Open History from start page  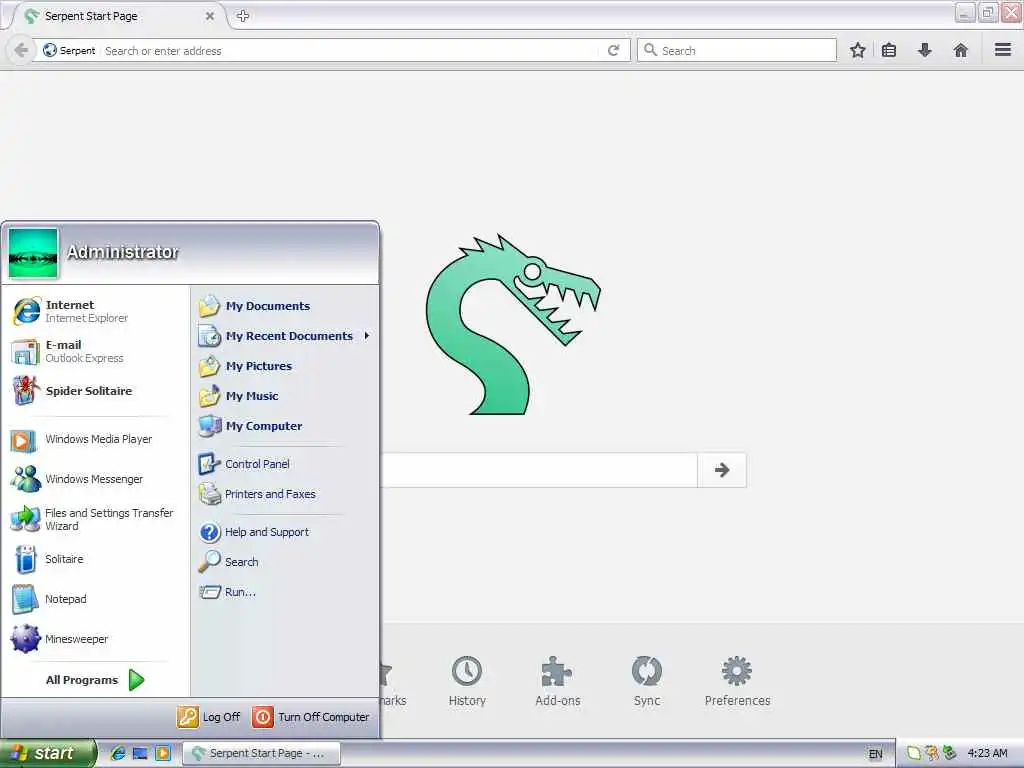click(467, 681)
